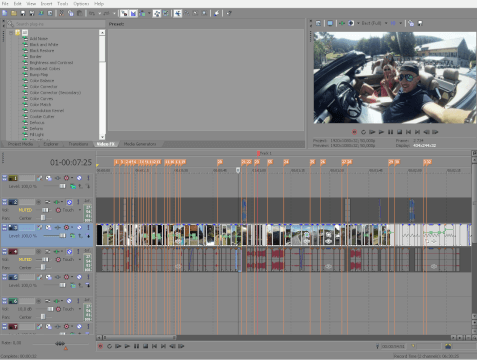Open Touch automation mode dropdown on track 2

pyautogui.click(x=80, y=210)
